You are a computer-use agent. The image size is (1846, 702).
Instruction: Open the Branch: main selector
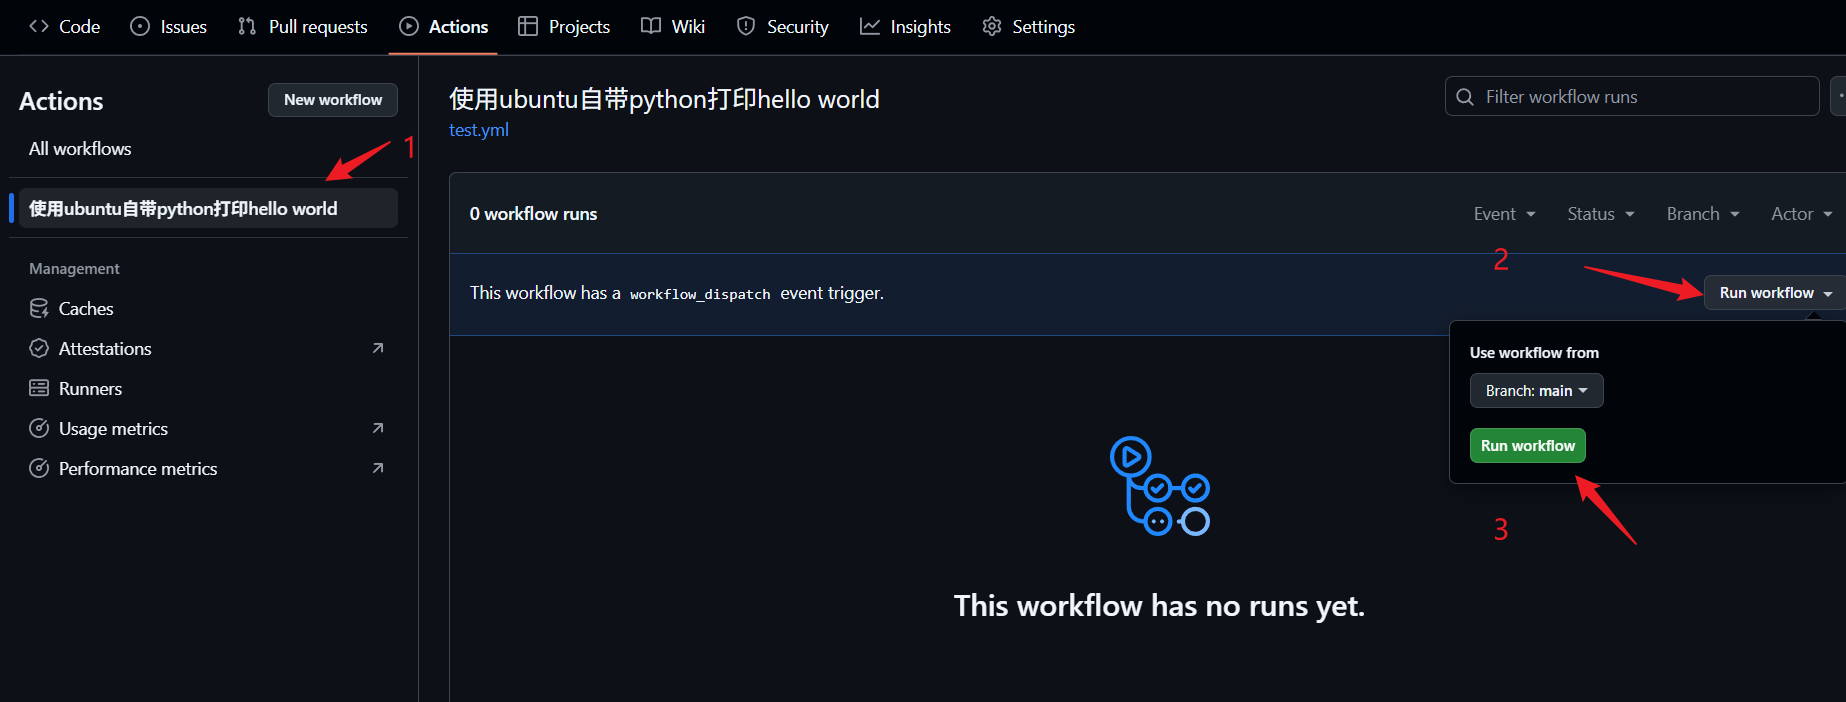(1536, 391)
